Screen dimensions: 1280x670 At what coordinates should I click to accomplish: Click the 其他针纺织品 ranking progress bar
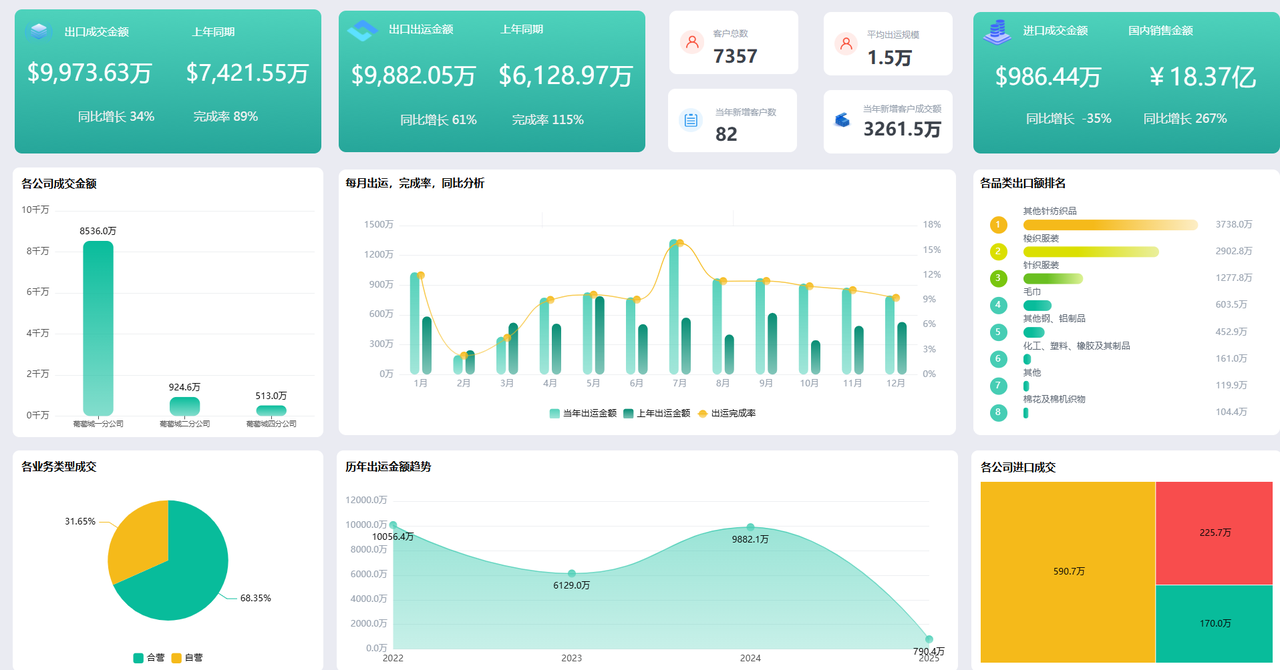[x=1110, y=225]
